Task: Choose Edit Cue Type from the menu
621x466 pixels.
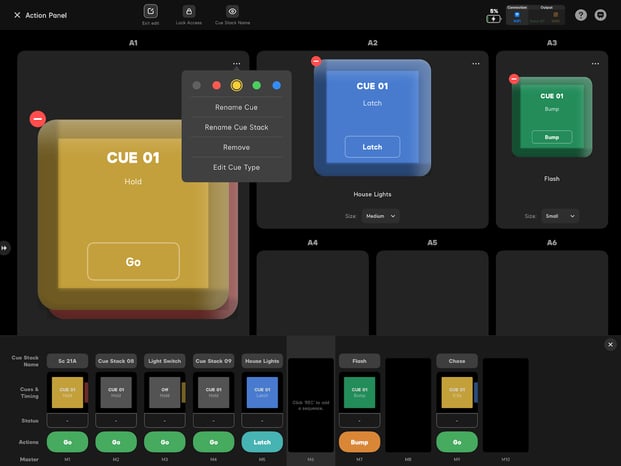Action: 236,167
